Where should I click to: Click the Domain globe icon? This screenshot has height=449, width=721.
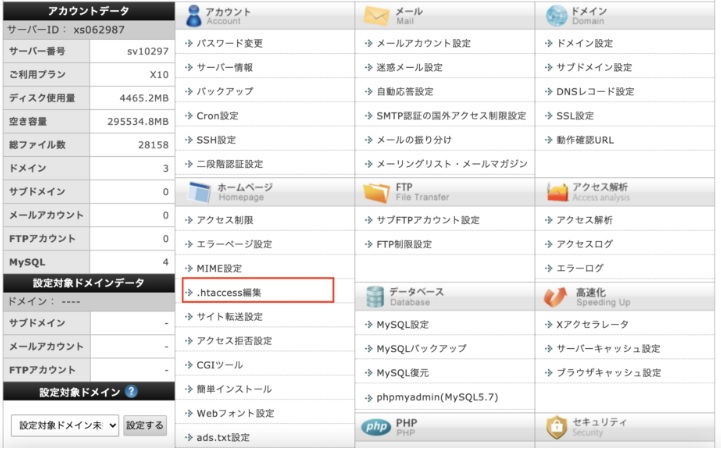point(557,17)
